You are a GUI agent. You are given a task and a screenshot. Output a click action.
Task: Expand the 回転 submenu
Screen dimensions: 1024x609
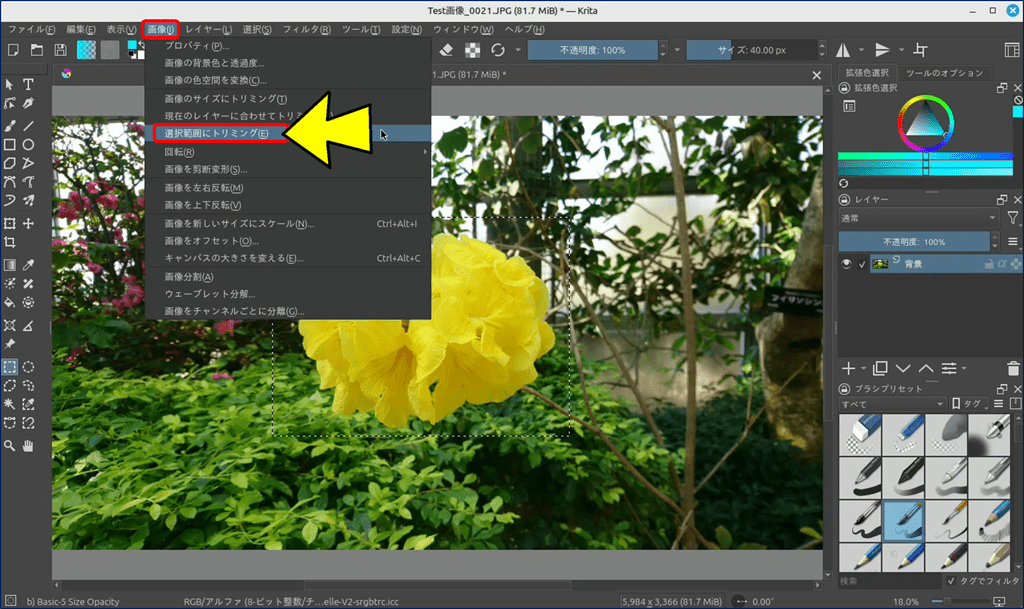tap(288, 152)
